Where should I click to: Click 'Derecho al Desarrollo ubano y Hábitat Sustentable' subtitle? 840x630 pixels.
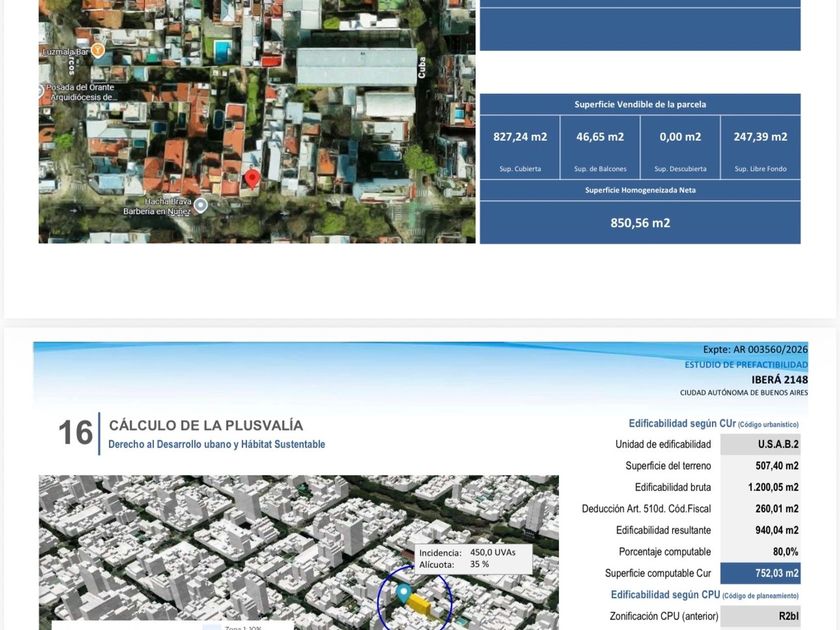tap(216, 444)
